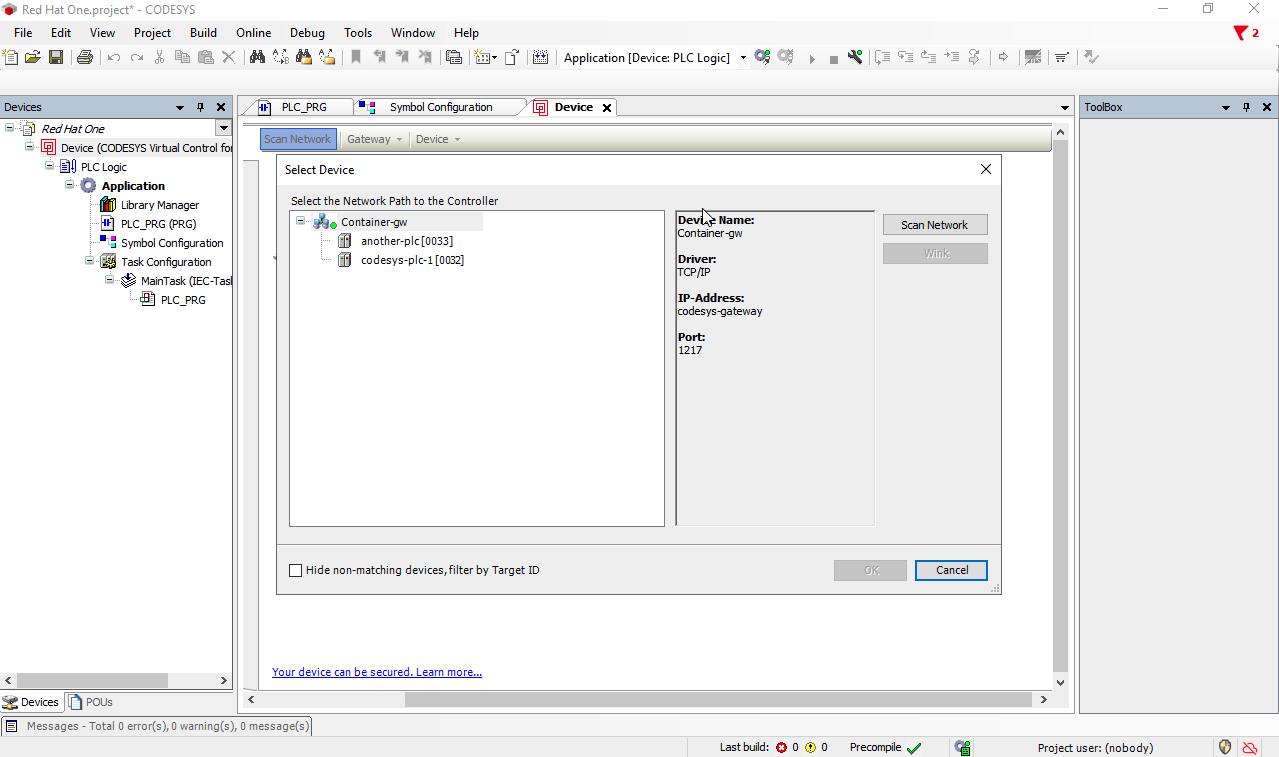1279x757 pixels.
Task: Select Symbol Configuration in Devices tree
Action: tap(172, 243)
